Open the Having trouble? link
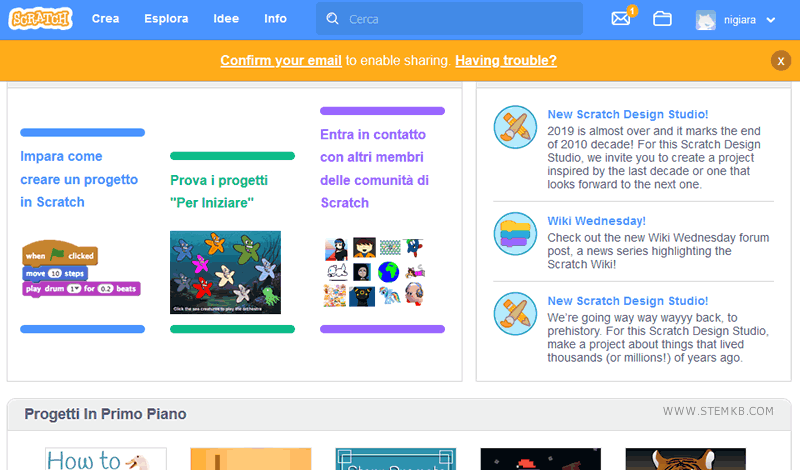Viewport: 800px width, 470px height. coord(506,60)
